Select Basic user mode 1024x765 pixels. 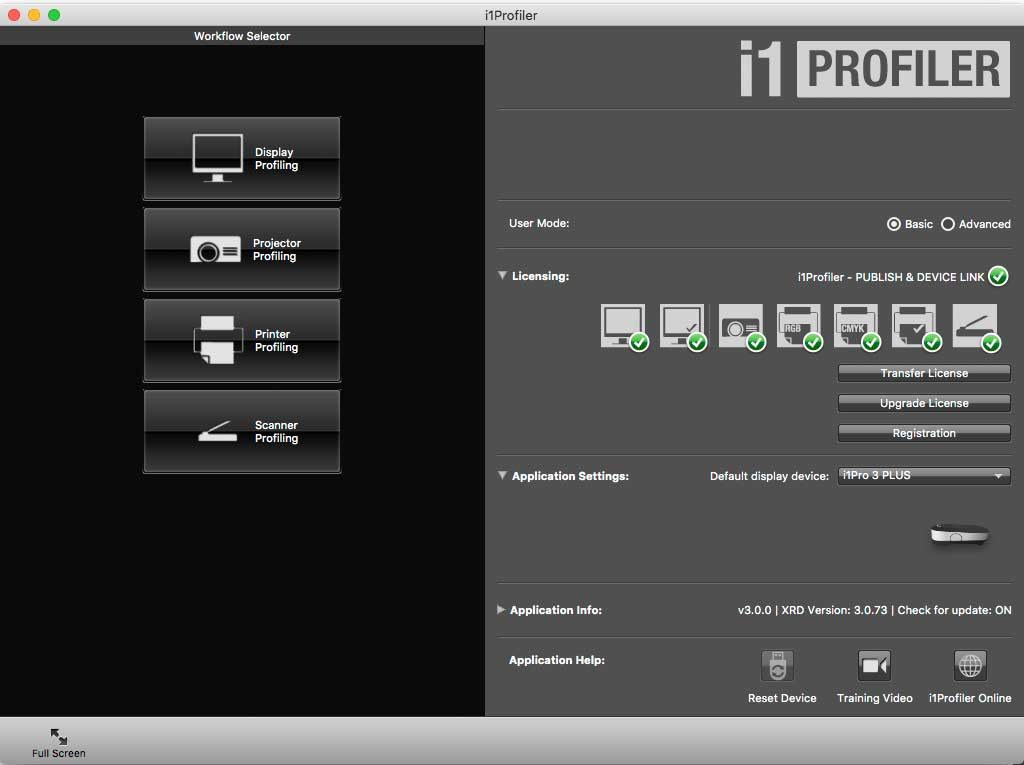893,224
